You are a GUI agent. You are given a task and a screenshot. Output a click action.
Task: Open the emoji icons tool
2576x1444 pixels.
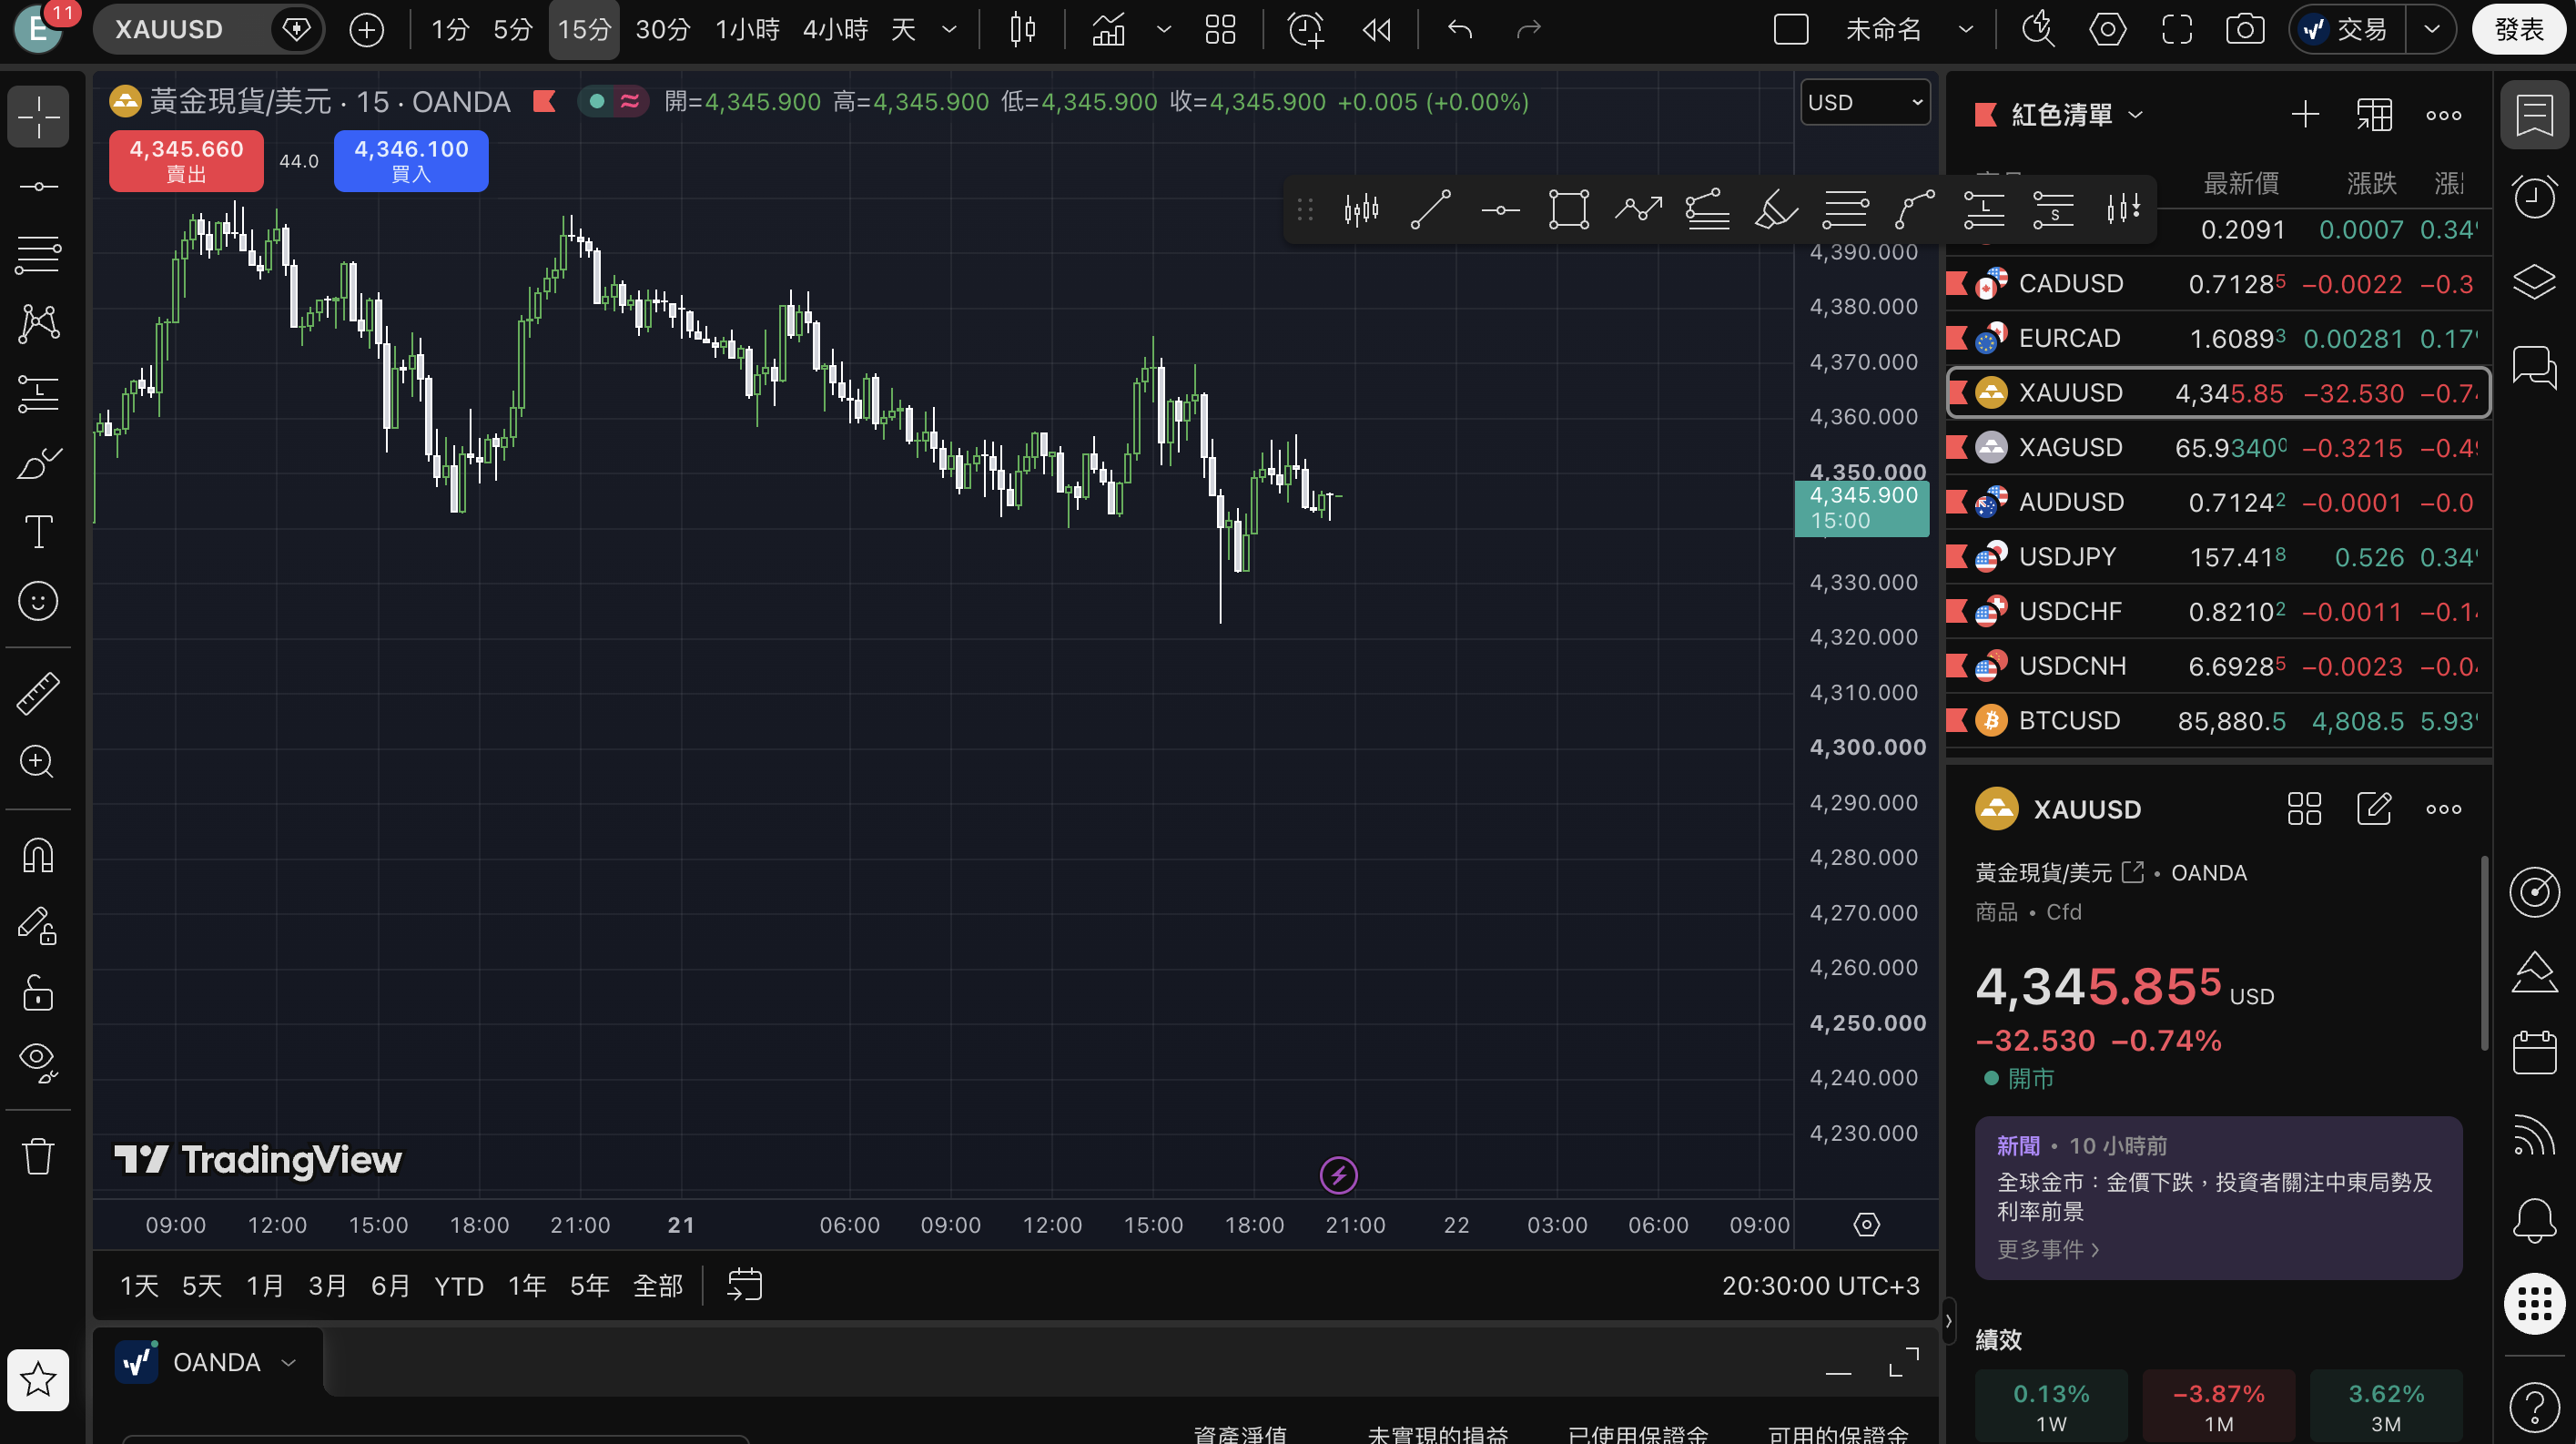[x=38, y=601]
